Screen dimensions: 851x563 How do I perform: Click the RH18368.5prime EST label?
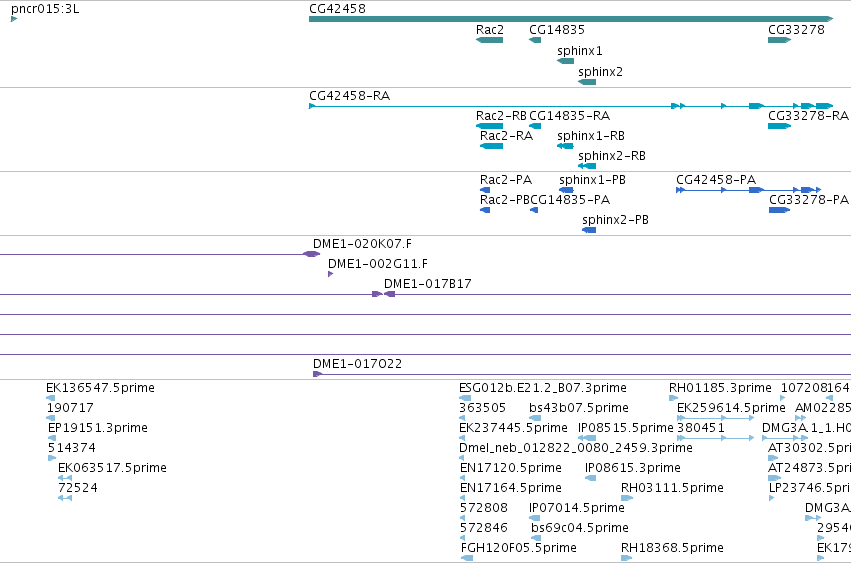[672, 548]
